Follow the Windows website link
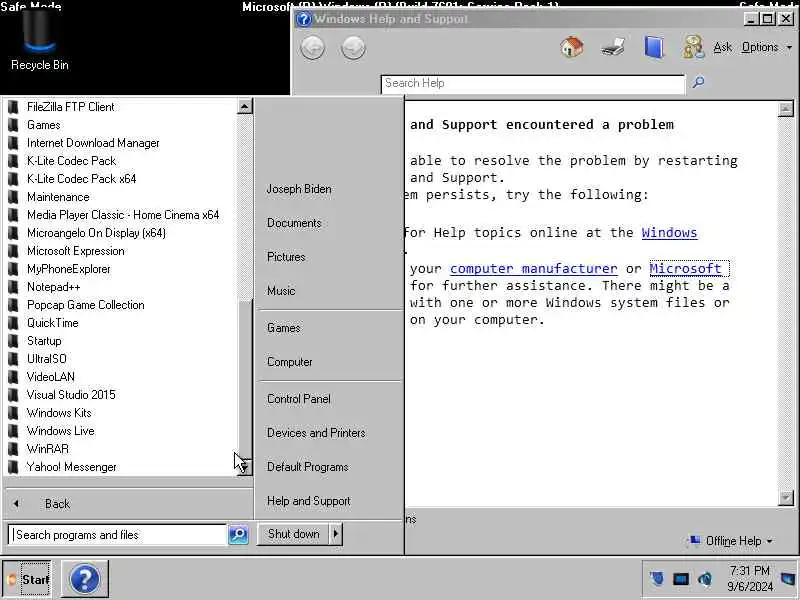The image size is (800, 600). (669, 233)
